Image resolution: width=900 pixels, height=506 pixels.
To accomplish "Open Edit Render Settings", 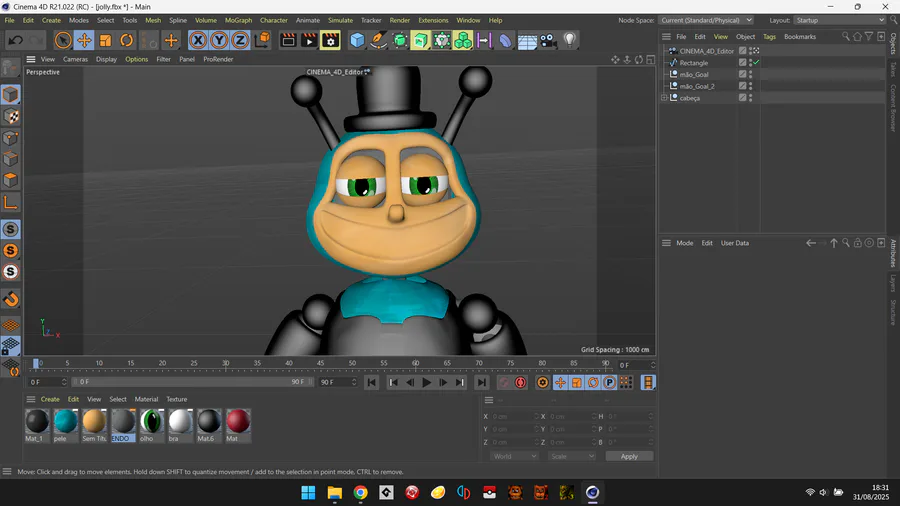I will pyautogui.click(x=331, y=40).
